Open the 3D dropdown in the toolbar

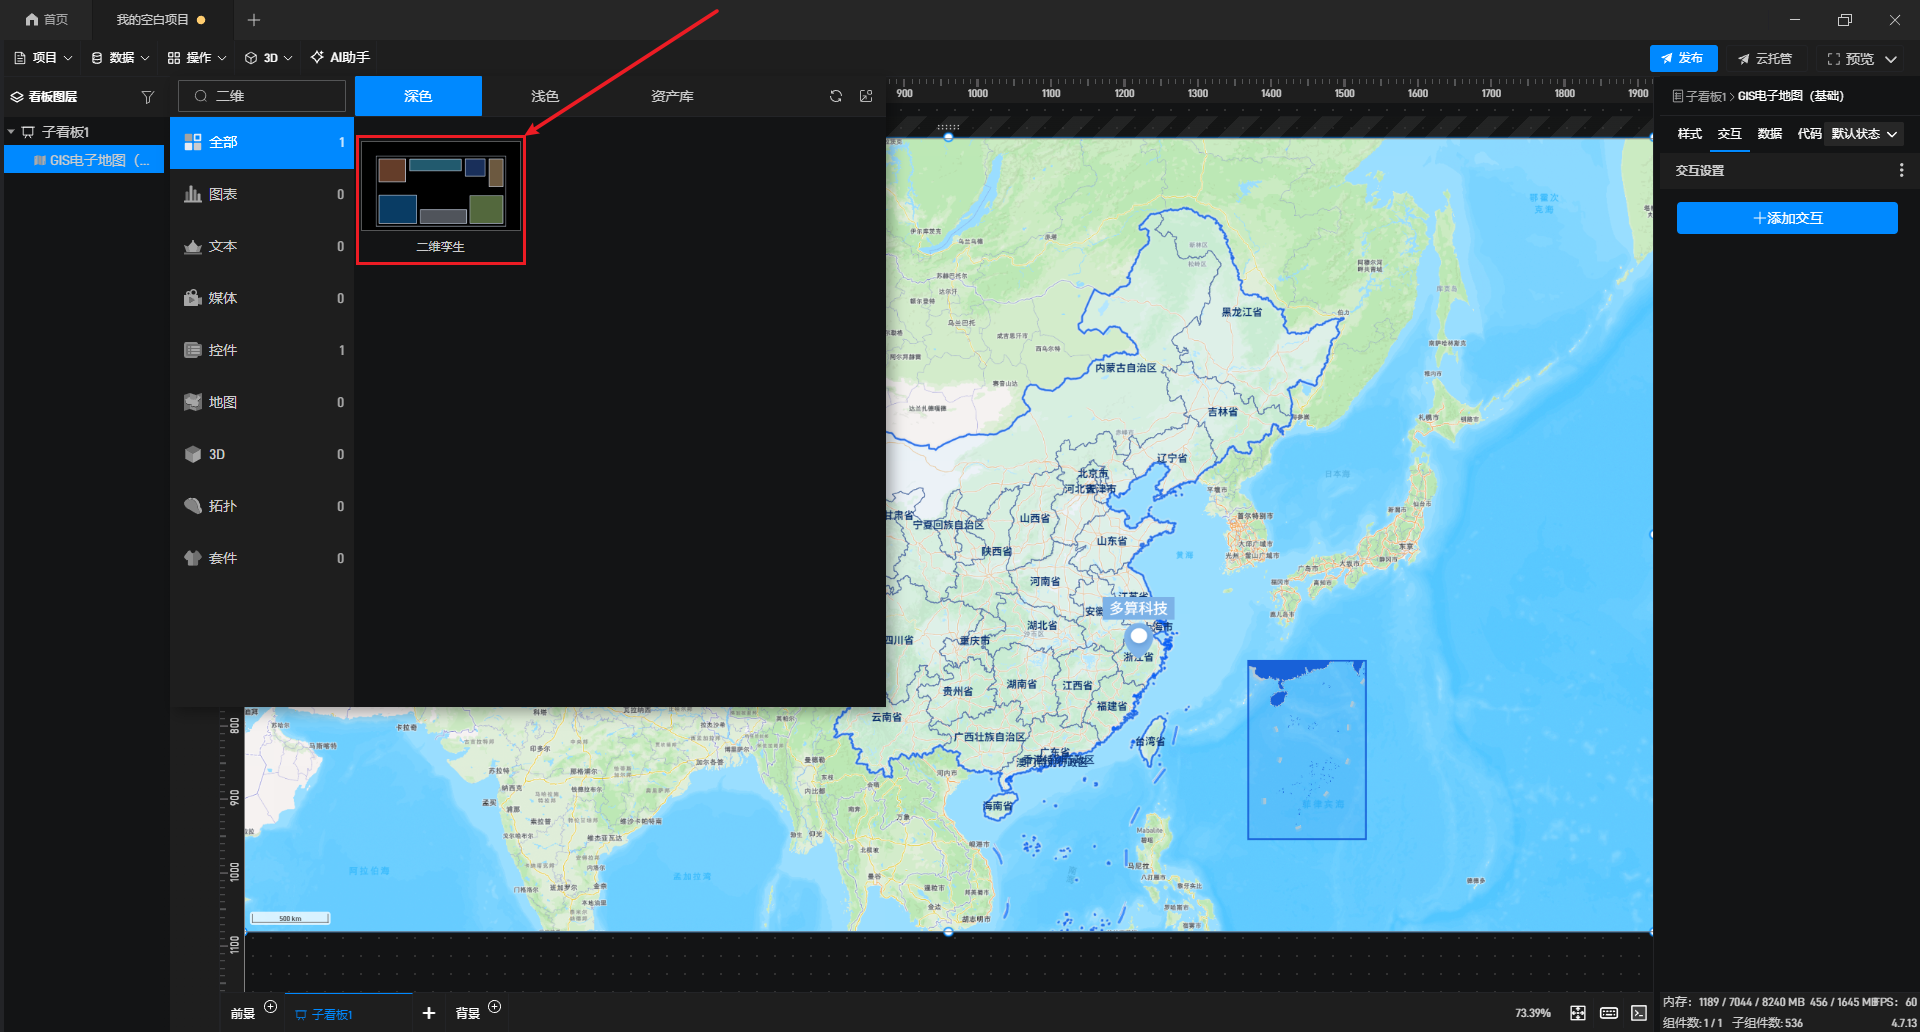(x=269, y=58)
